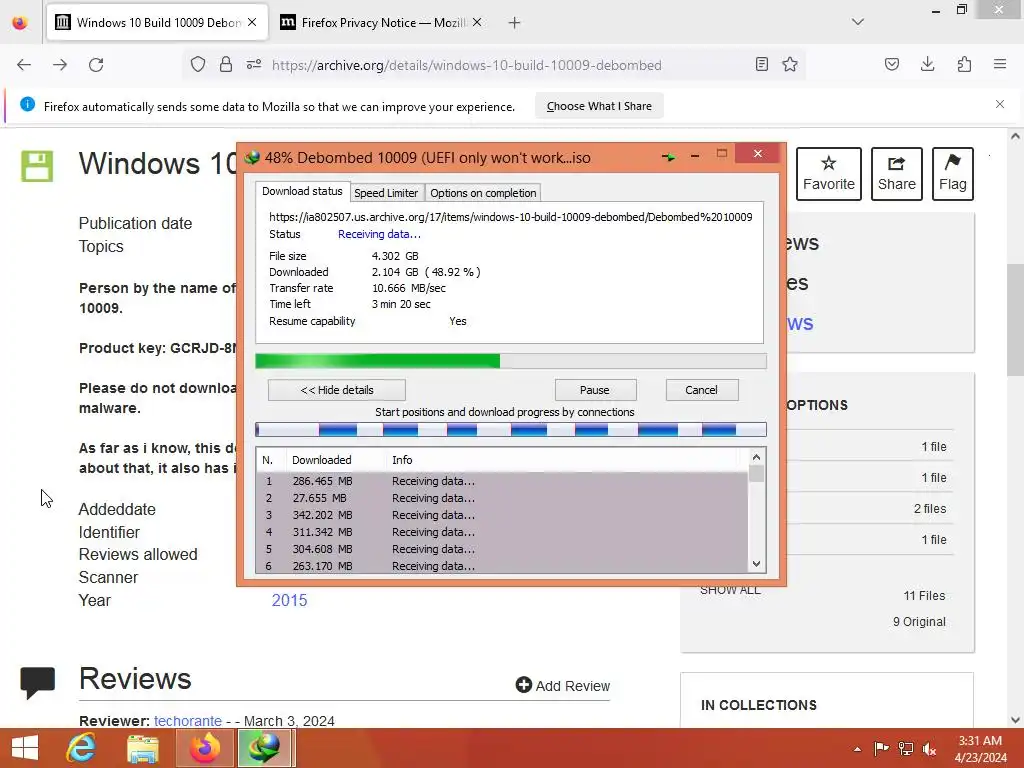Close the Firefox Privacy Notice tab
This screenshot has width=1024, height=768.
[x=477, y=22]
